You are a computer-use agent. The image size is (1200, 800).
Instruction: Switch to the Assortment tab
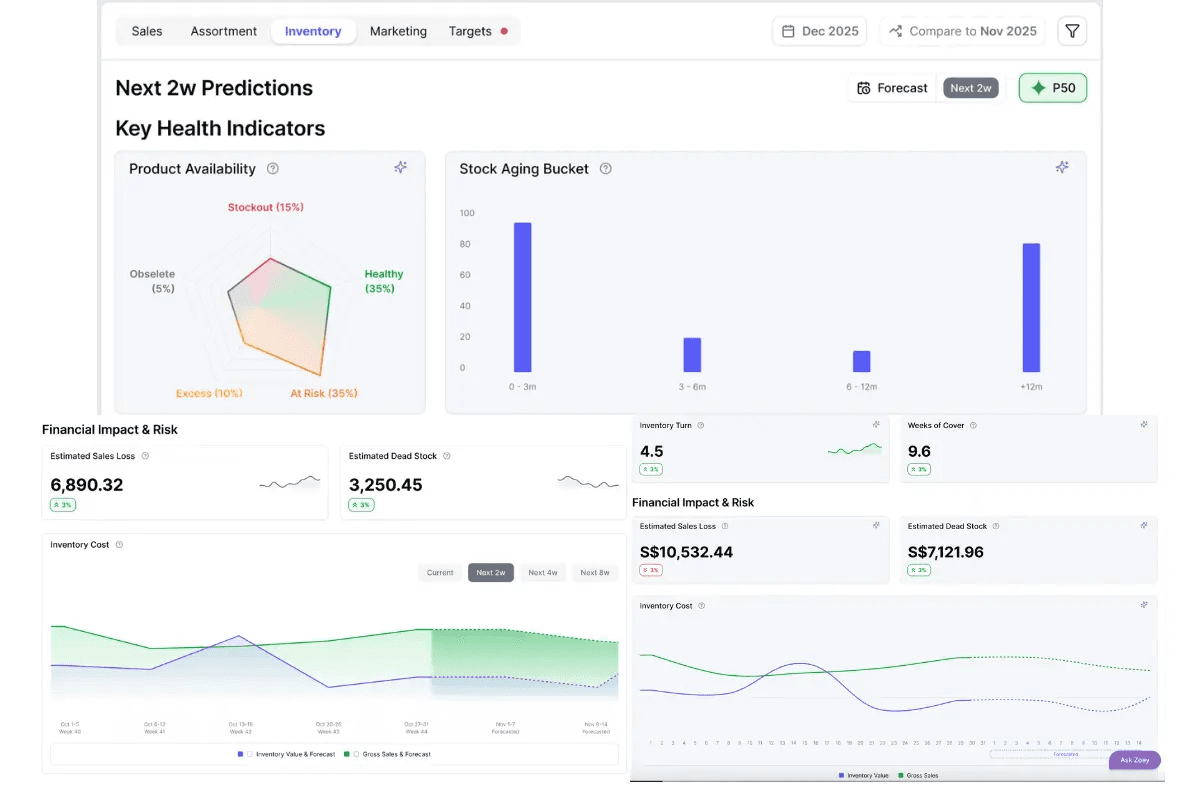pyautogui.click(x=224, y=31)
